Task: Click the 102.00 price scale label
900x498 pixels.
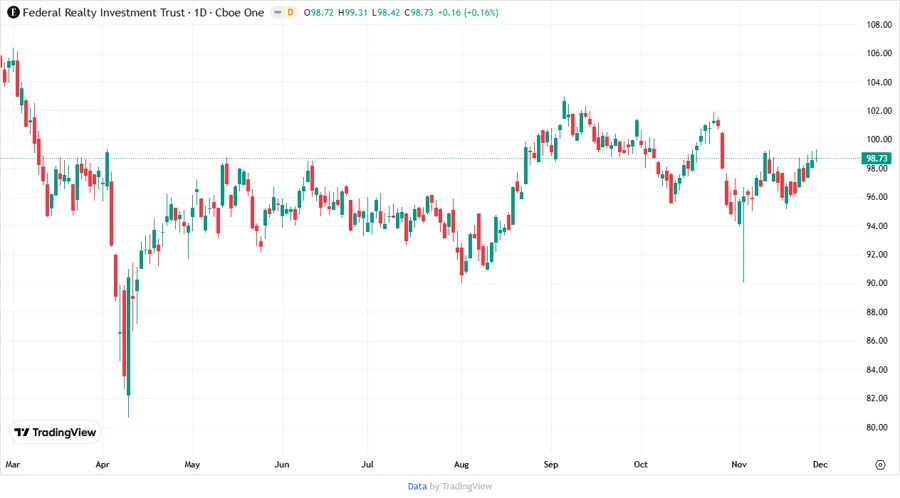Action: coord(879,111)
